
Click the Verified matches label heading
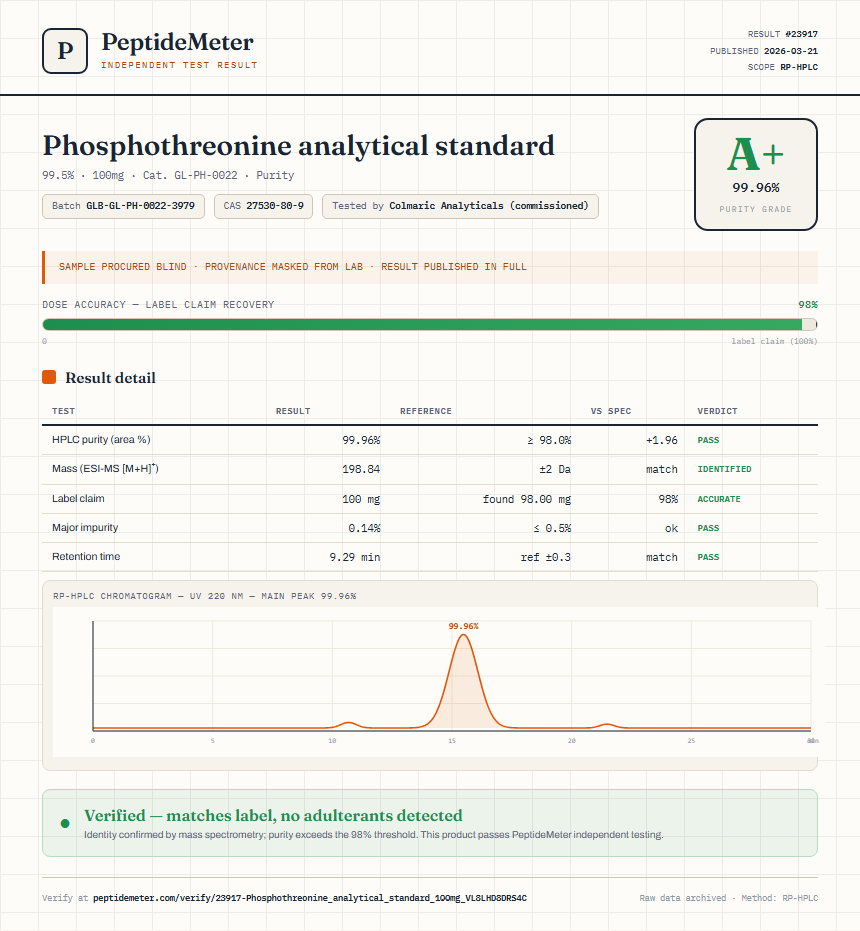[x=273, y=815]
